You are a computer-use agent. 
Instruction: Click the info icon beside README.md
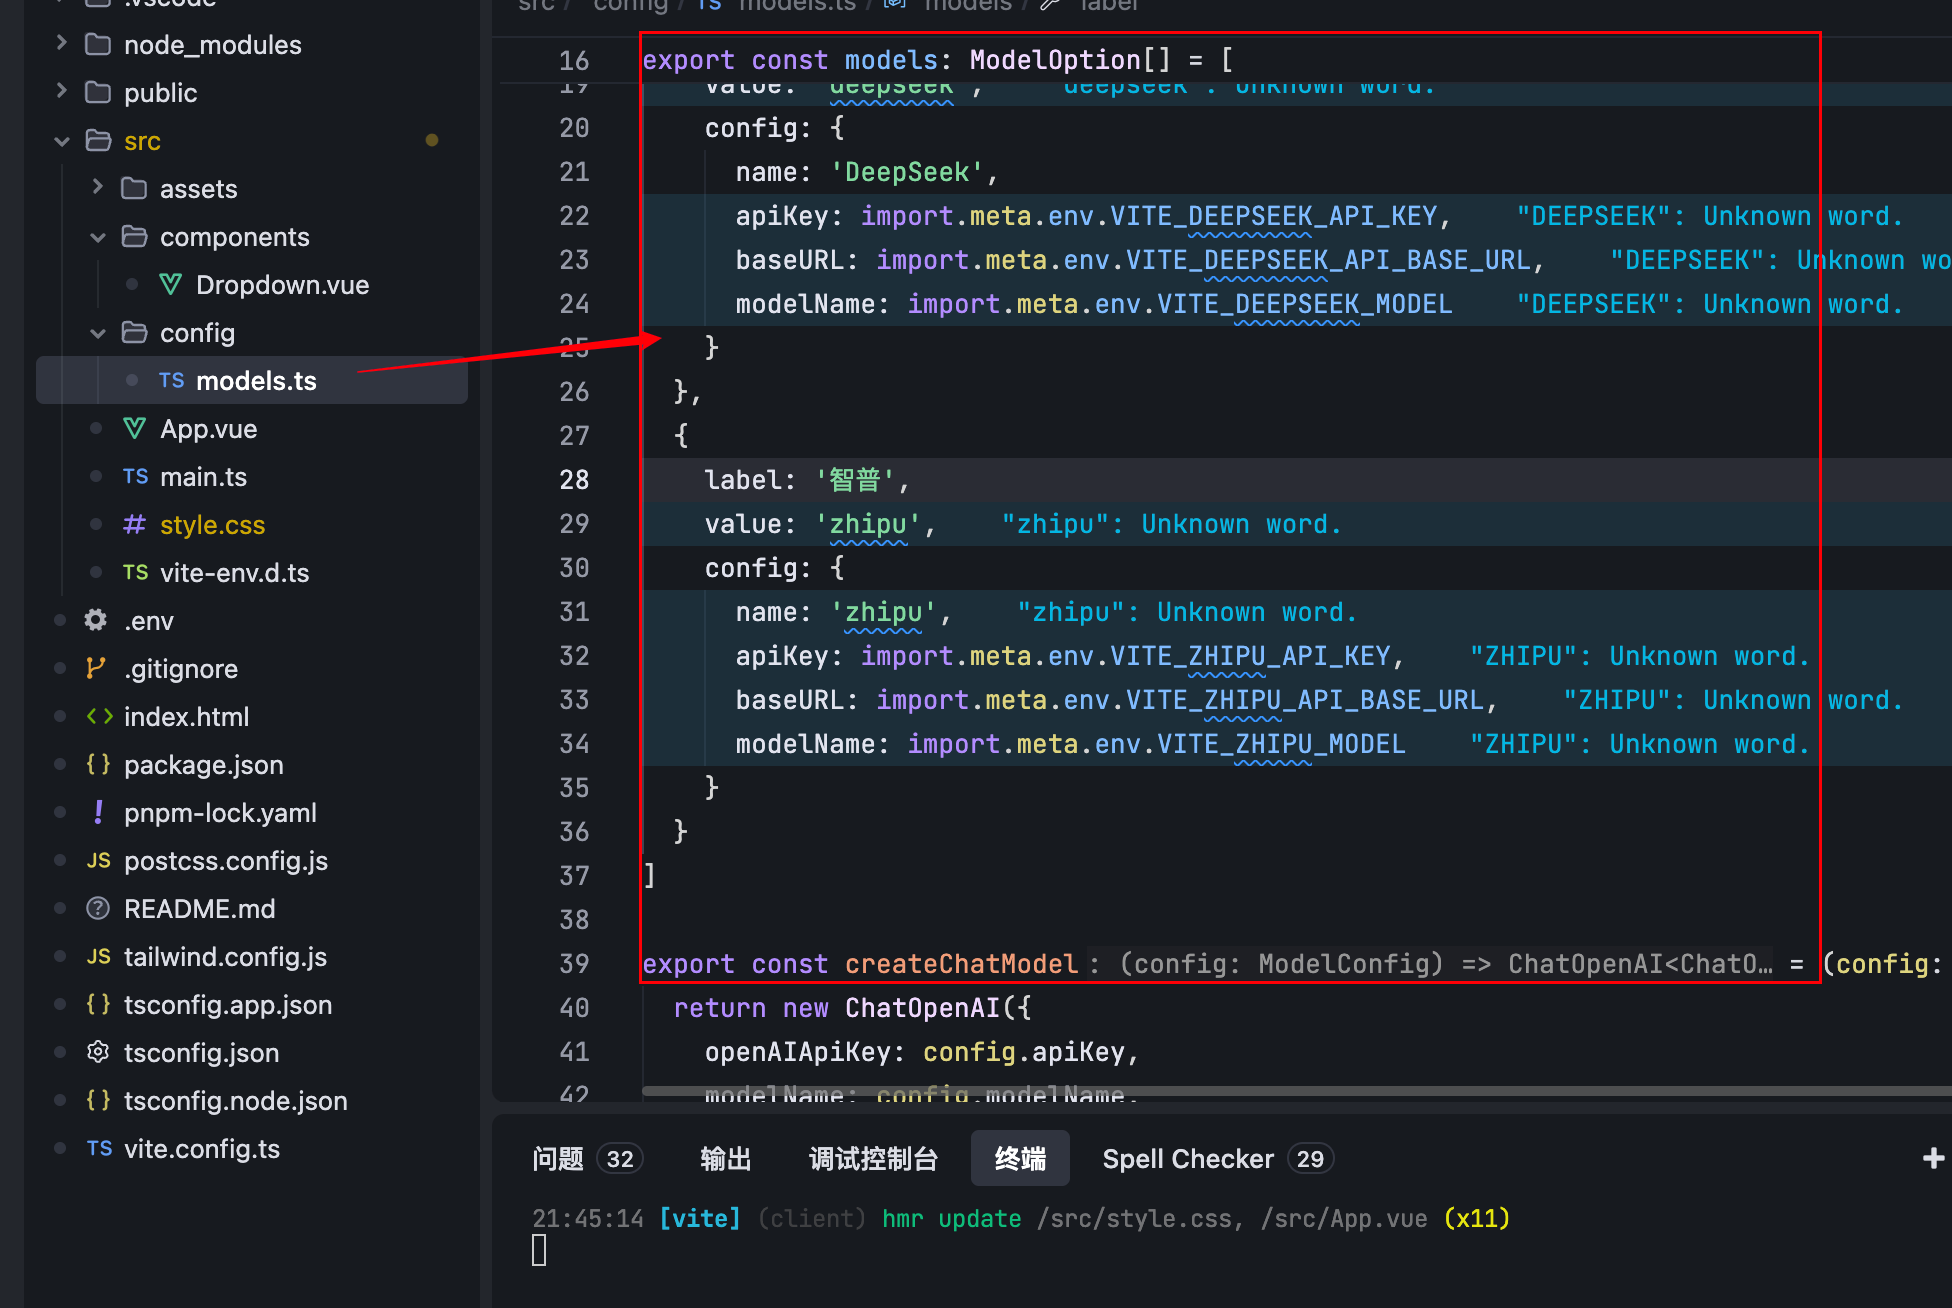pyautogui.click(x=98, y=908)
